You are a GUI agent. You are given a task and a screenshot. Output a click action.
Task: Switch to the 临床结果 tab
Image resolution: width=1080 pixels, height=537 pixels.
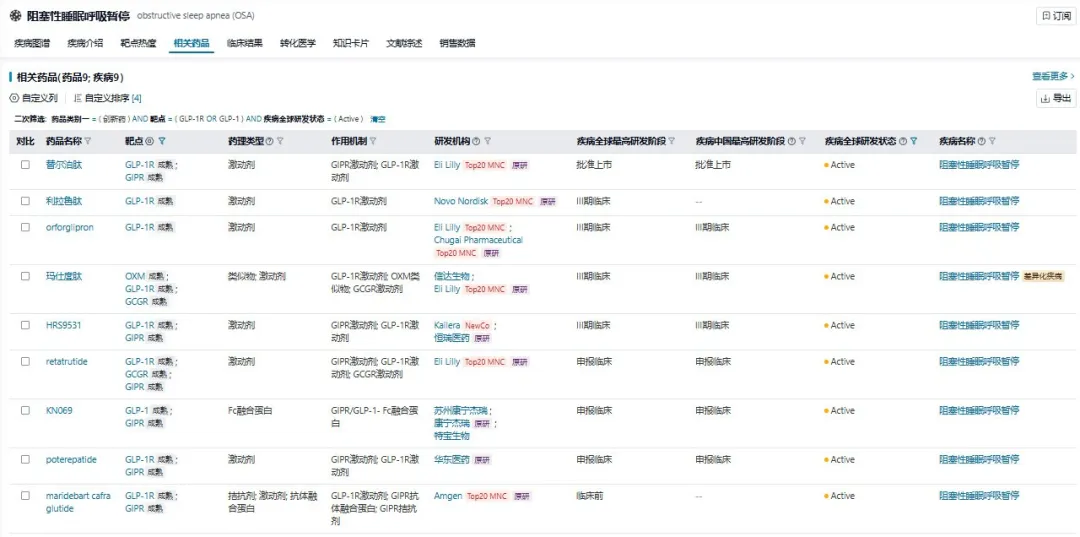click(x=244, y=43)
